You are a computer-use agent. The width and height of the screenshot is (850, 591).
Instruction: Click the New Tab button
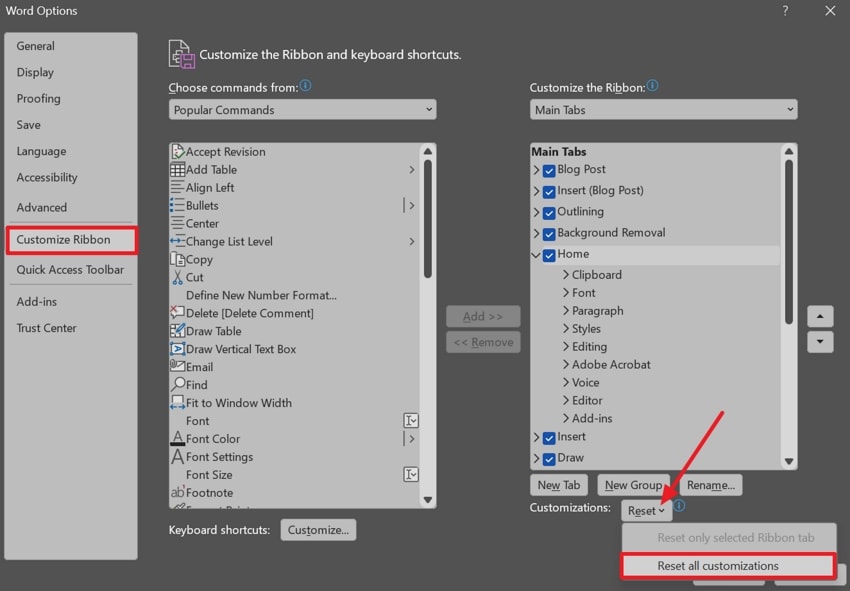[559, 485]
